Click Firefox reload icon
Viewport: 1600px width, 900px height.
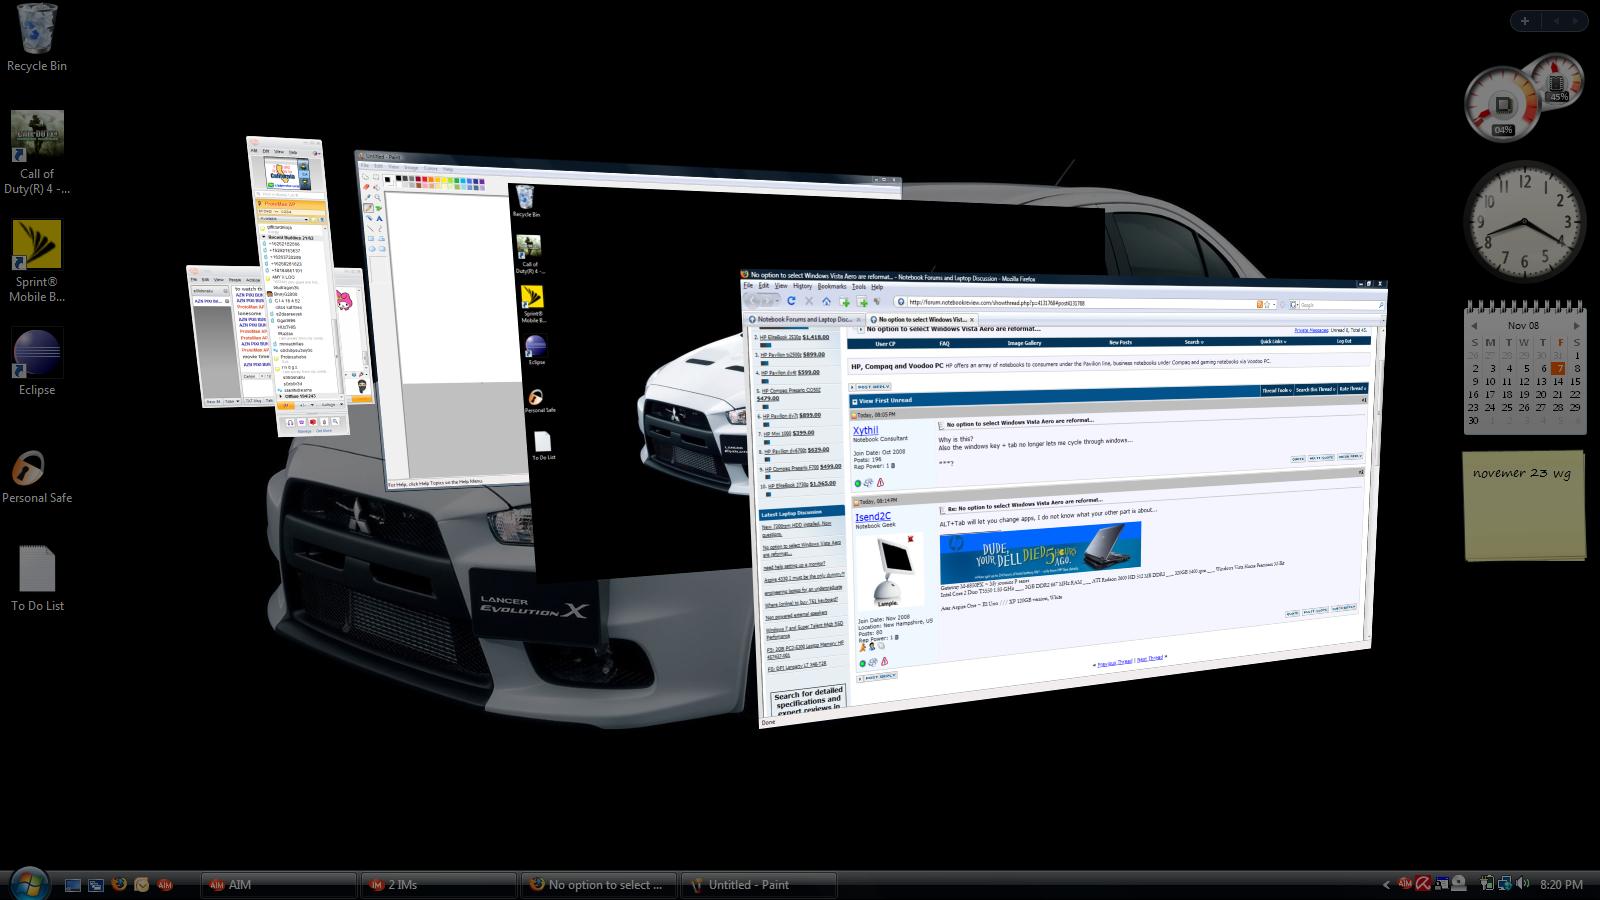click(x=791, y=300)
